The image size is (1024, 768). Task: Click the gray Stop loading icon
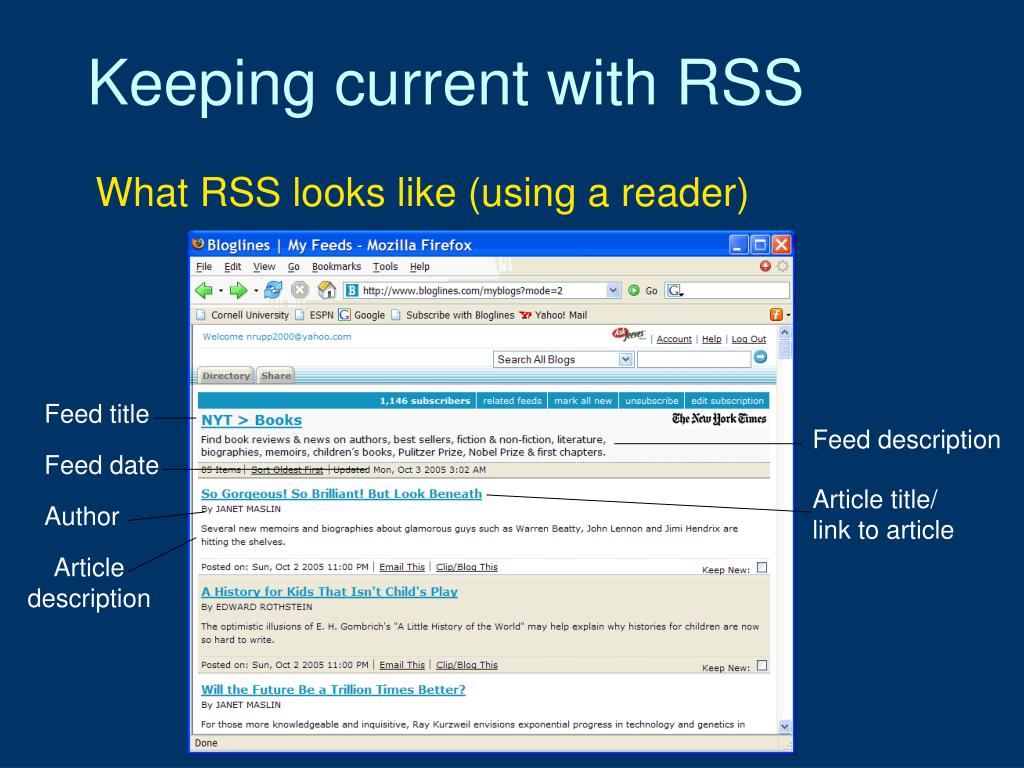300,291
